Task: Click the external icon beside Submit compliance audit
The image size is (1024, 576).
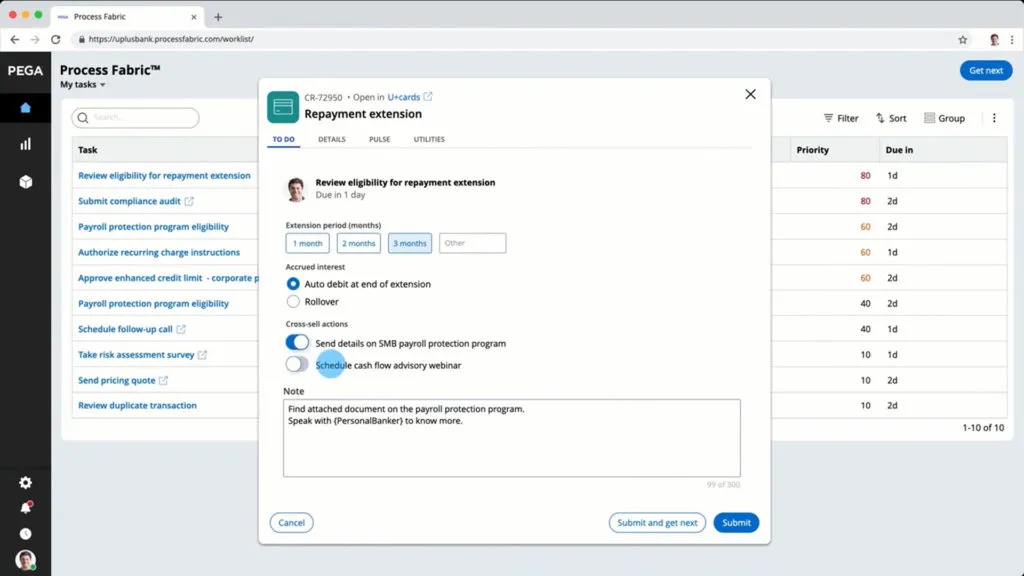Action: click(189, 201)
